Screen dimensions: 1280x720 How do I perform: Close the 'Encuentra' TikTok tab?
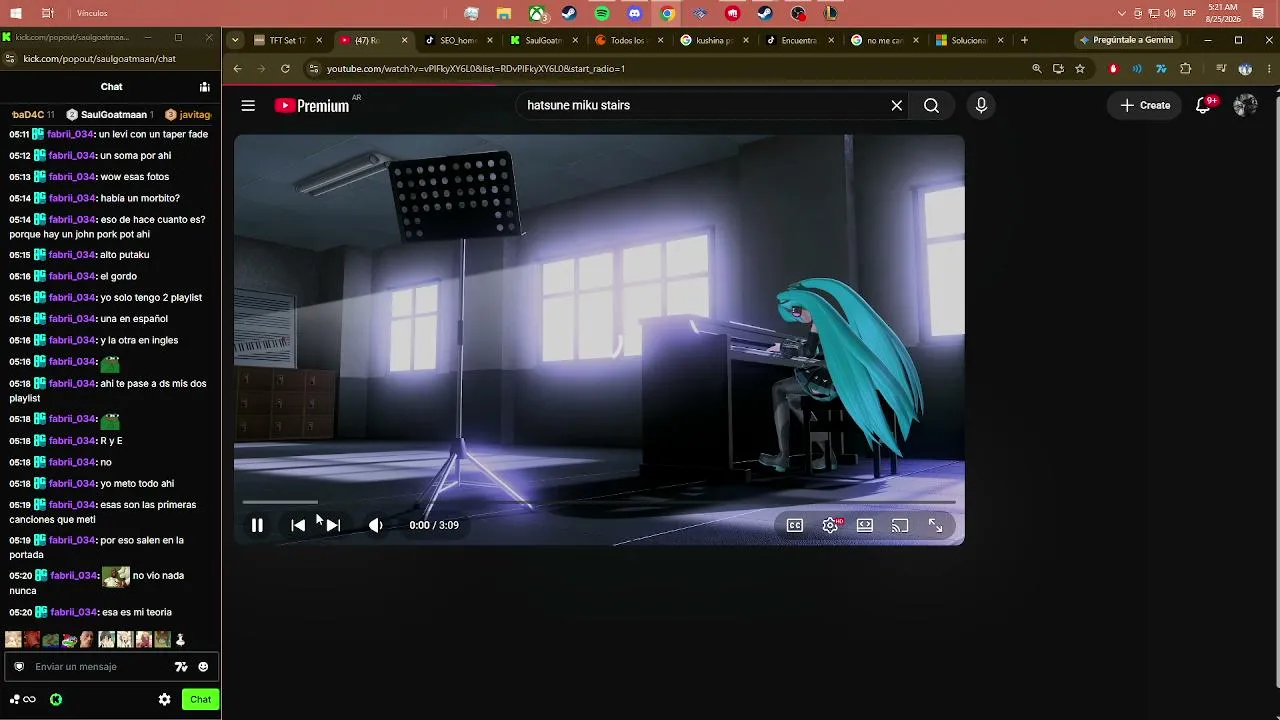pos(830,40)
